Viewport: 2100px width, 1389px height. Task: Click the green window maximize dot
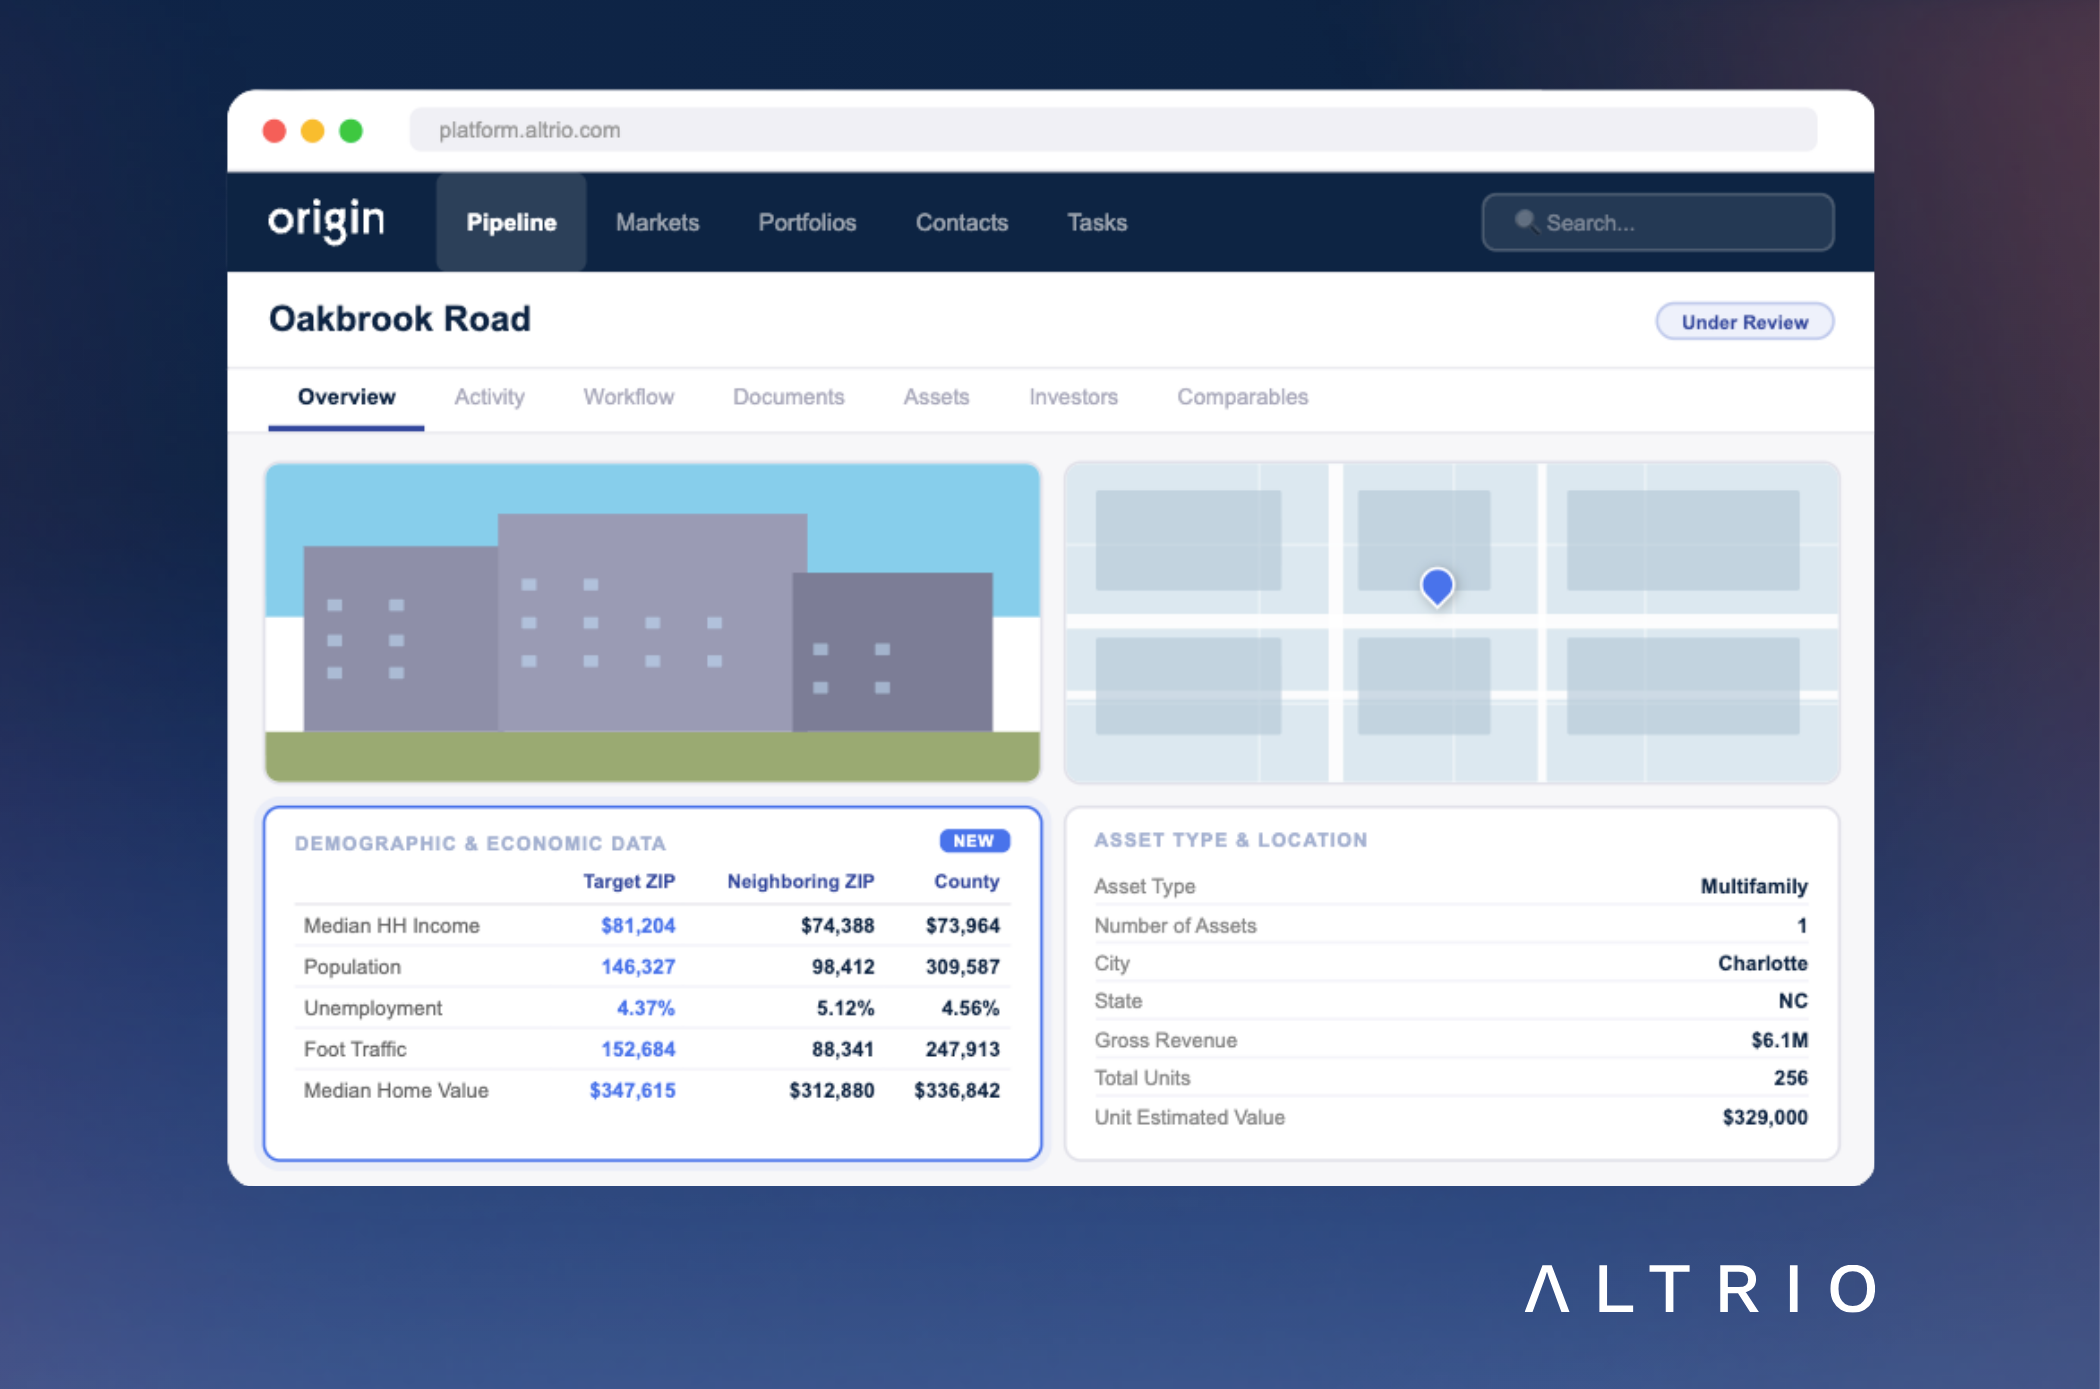click(x=351, y=131)
